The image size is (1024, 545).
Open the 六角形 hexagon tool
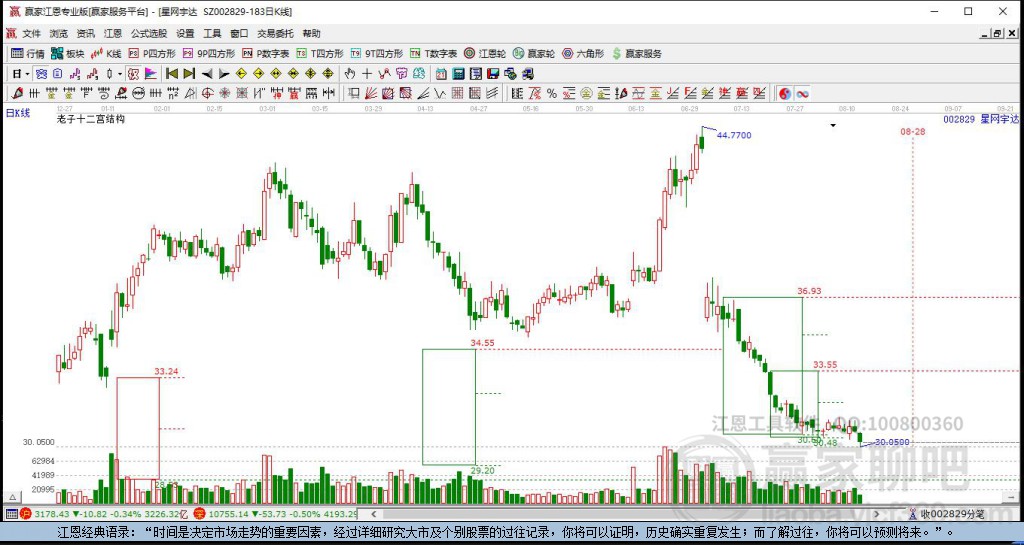pos(583,54)
